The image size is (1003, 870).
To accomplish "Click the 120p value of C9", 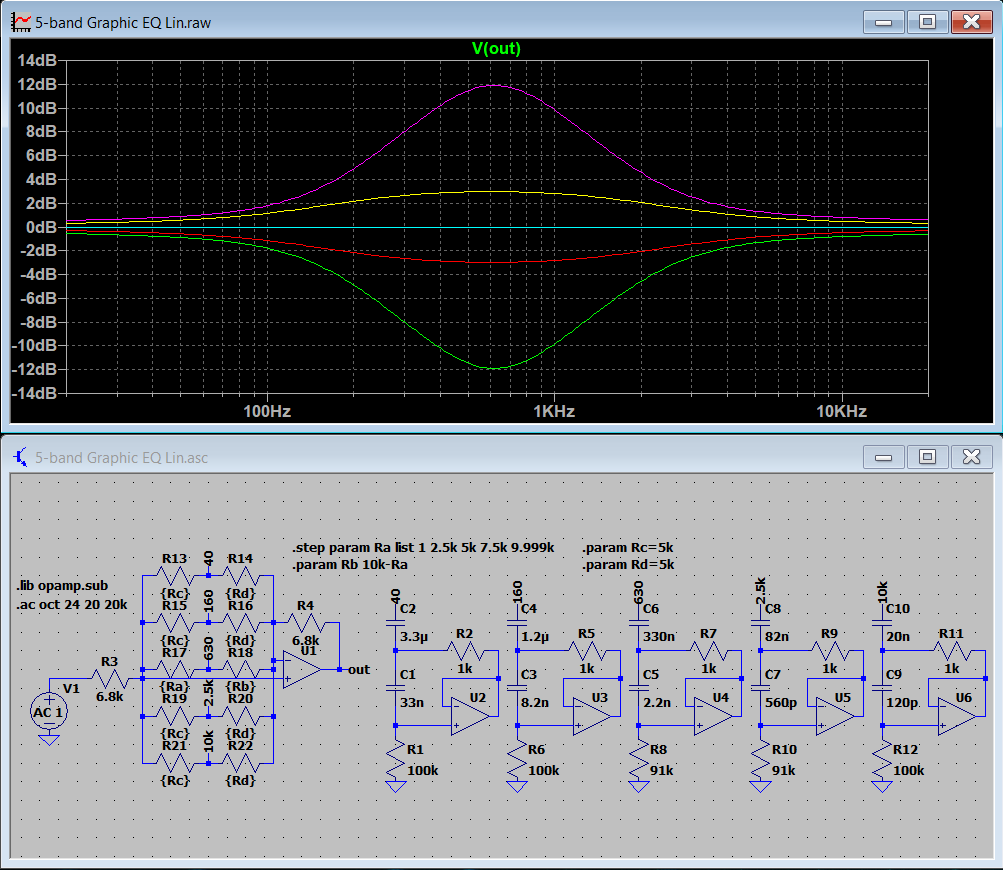I will pos(902,702).
